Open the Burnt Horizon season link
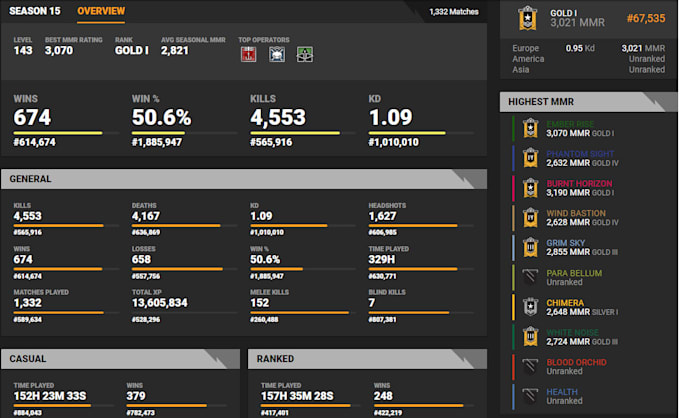 coord(579,183)
